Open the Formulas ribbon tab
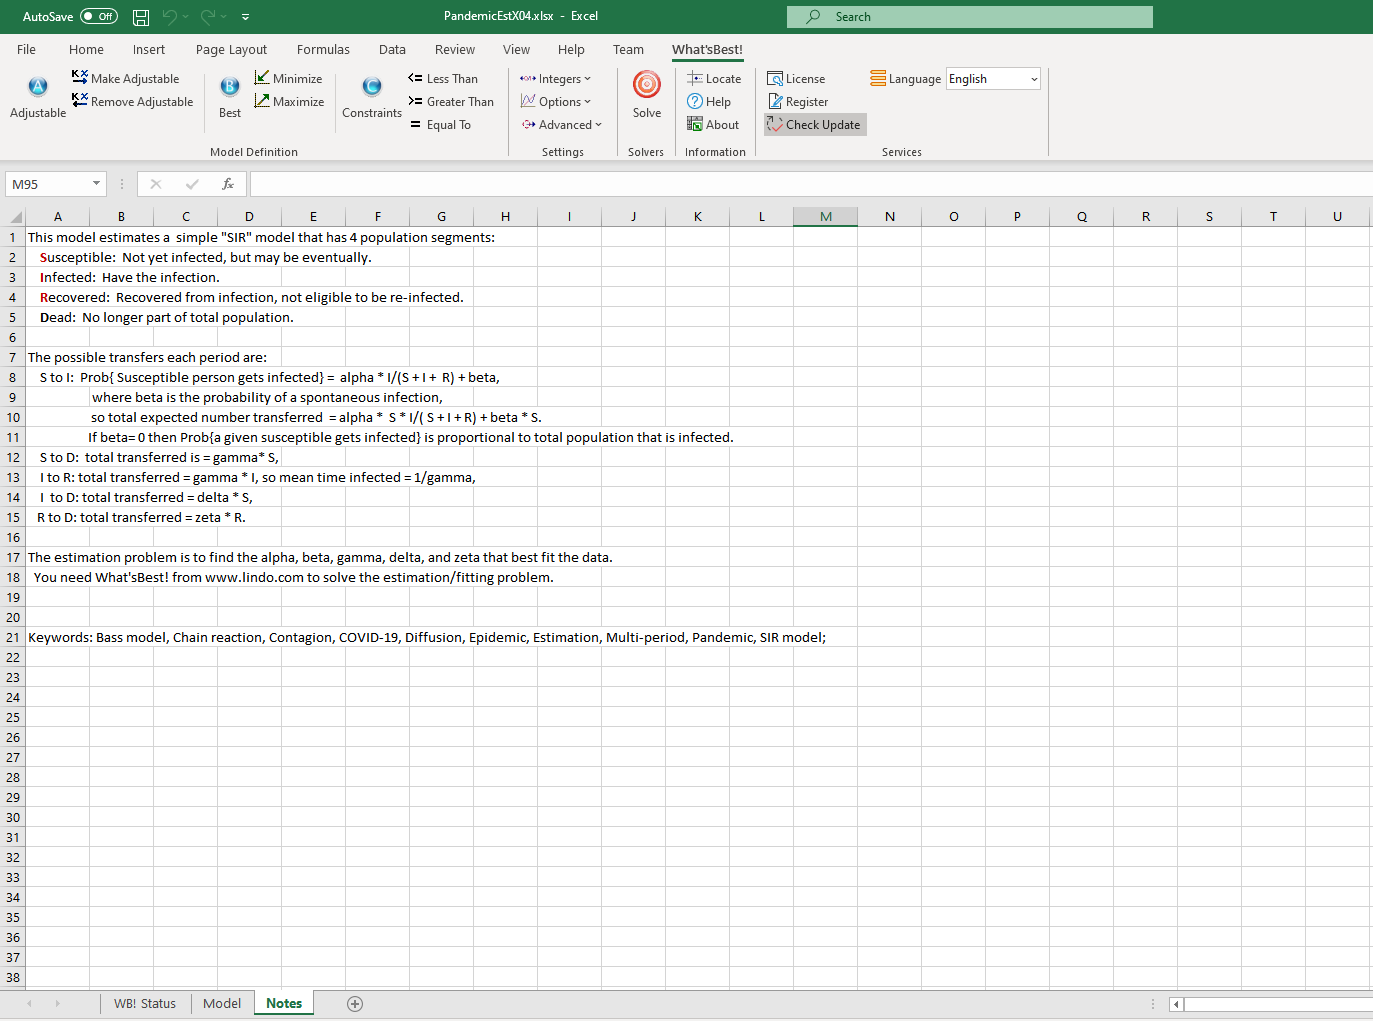The height and width of the screenshot is (1021, 1373). 323,50
